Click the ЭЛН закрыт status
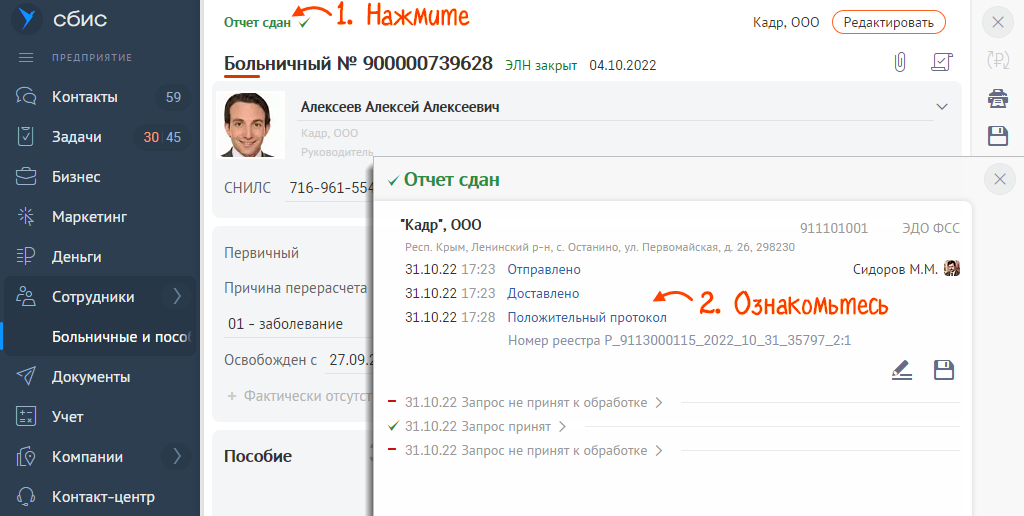This screenshot has width=1024, height=516. (541, 65)
